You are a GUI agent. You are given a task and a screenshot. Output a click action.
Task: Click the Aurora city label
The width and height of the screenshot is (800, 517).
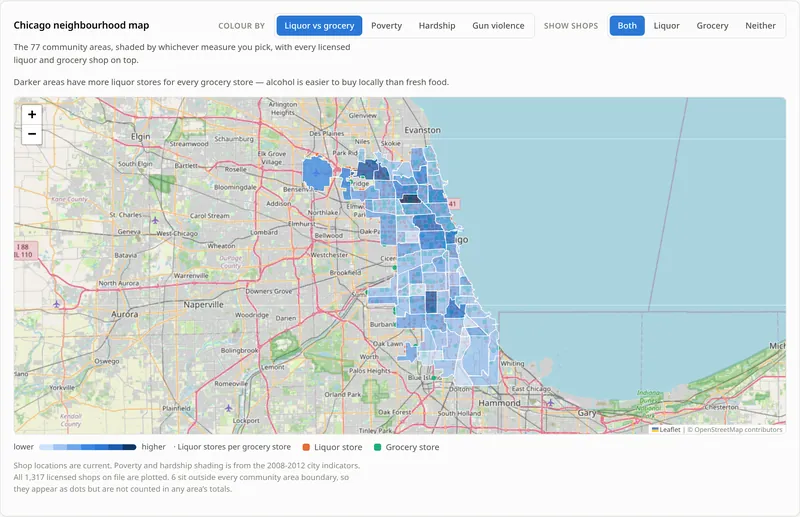point(125,314)
